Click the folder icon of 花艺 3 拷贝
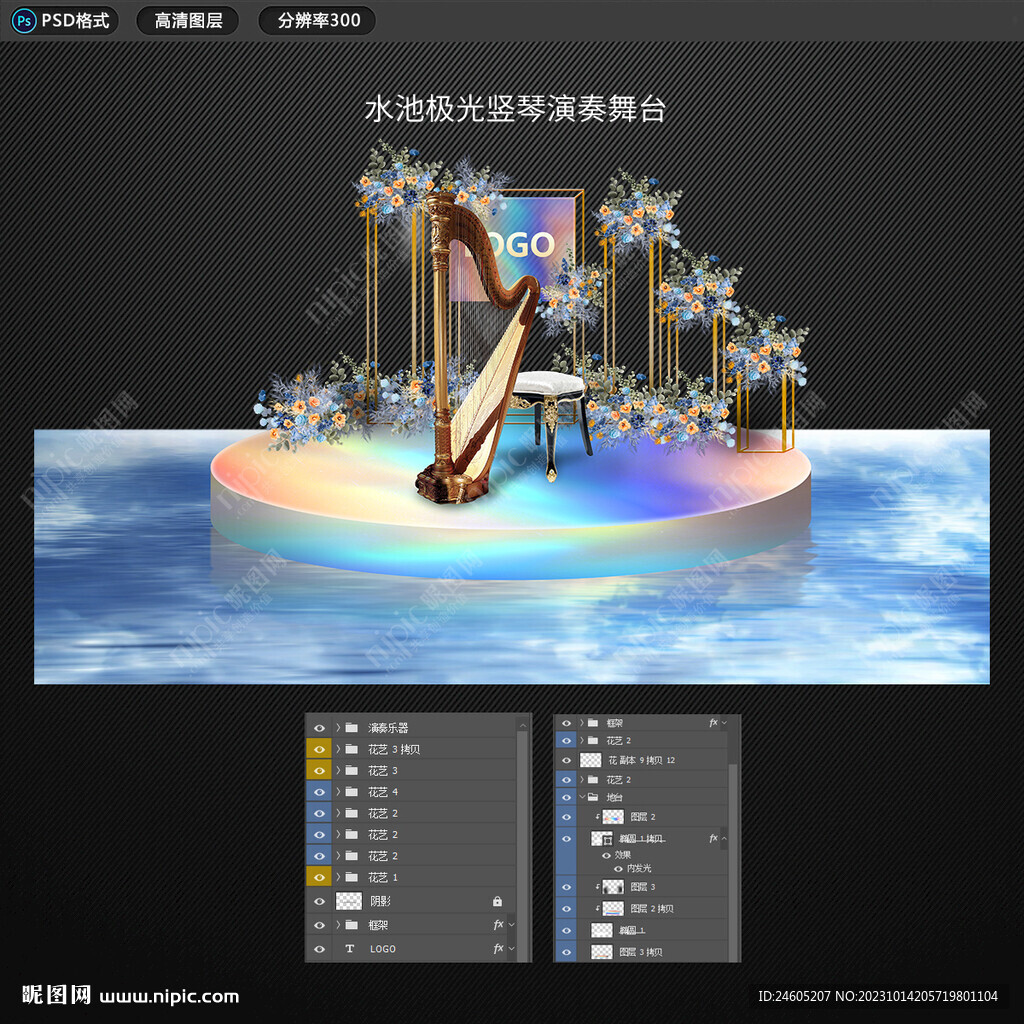 [351, 749]
